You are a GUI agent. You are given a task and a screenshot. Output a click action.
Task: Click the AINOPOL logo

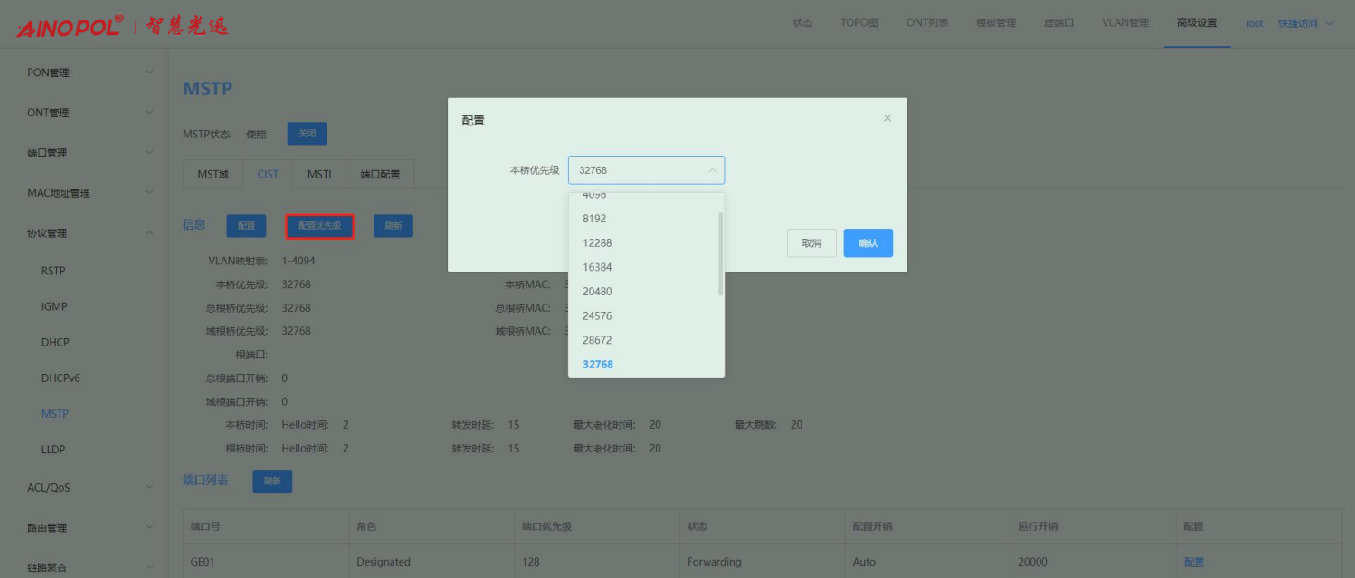tap(70, 25)
